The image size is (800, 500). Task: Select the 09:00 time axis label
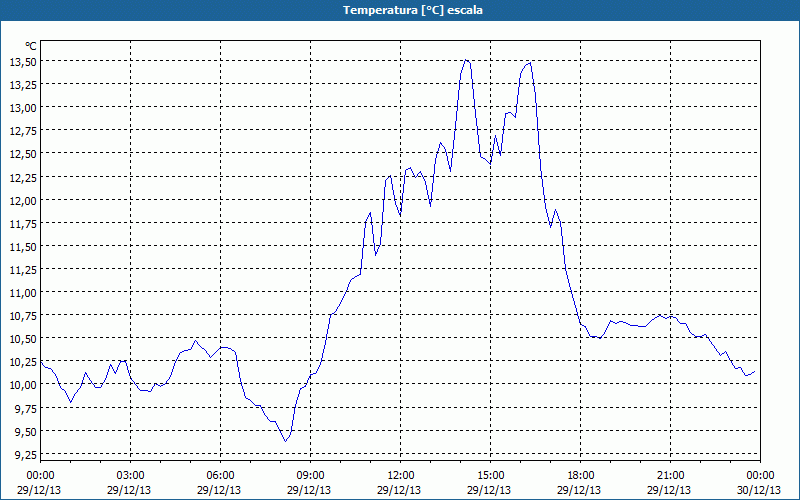pos(310,476)
